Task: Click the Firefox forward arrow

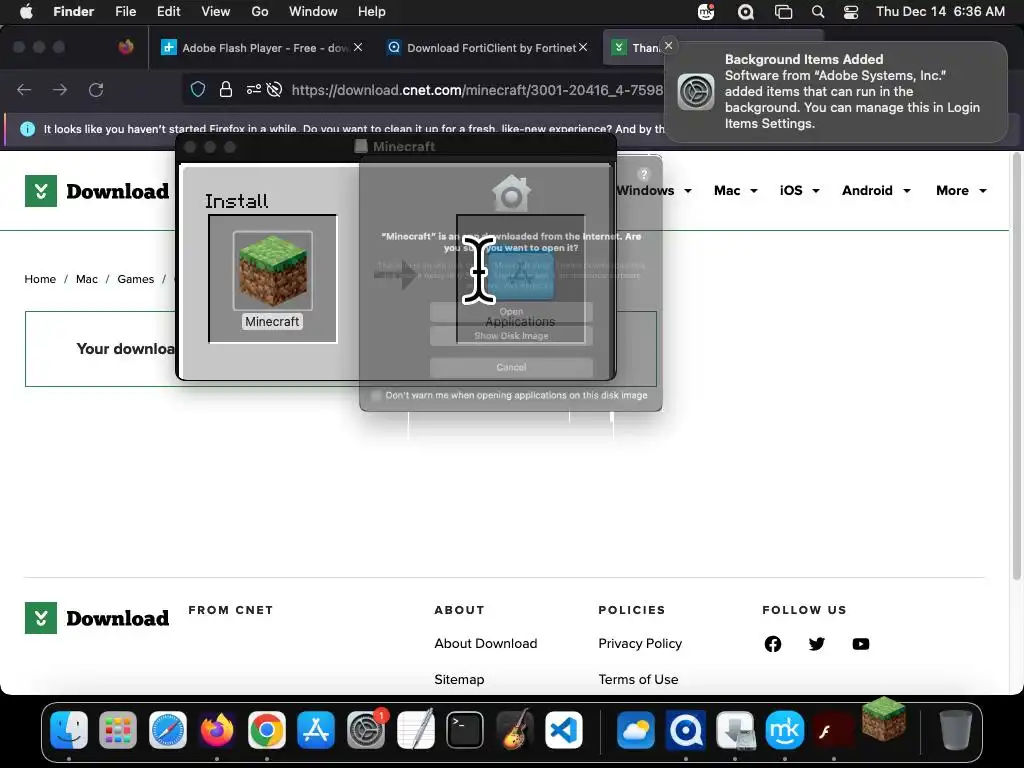Action: (60, 89)
